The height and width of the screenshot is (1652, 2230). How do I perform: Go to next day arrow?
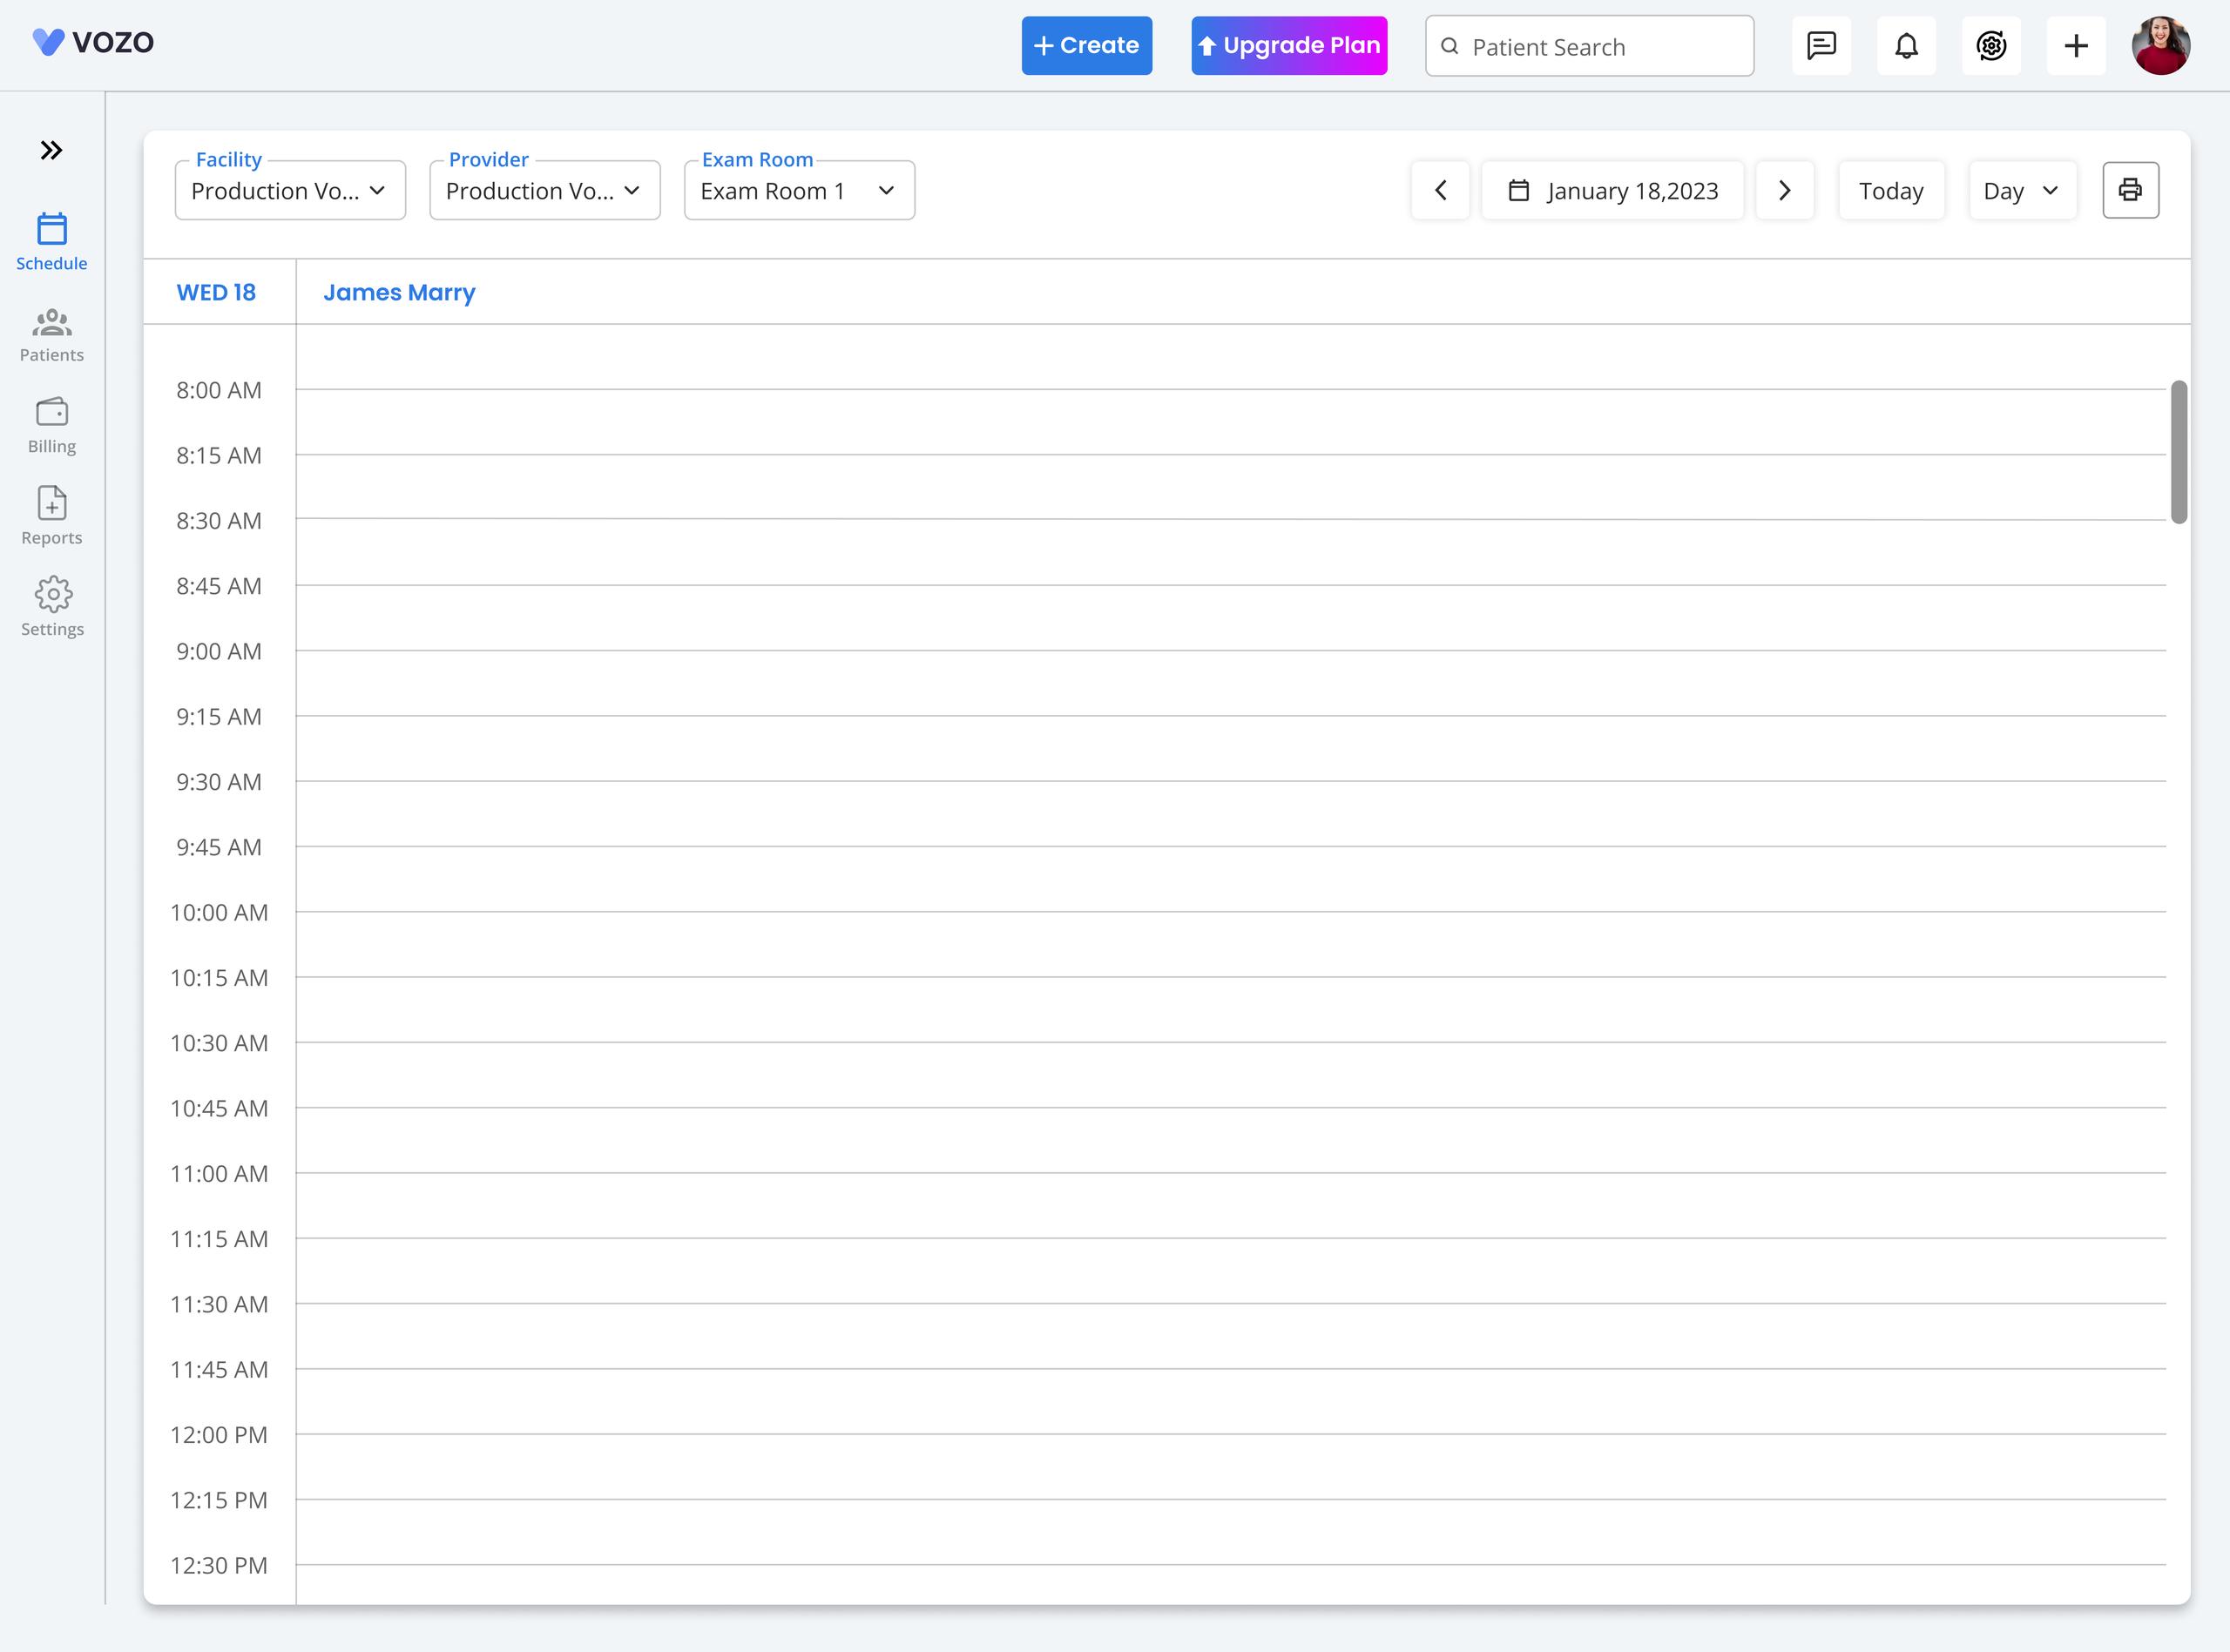(1784, 190)
